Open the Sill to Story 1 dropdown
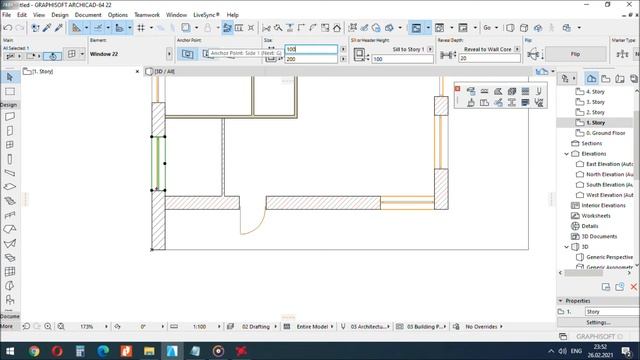The image size is (640, 360). [x=430, y=49]
